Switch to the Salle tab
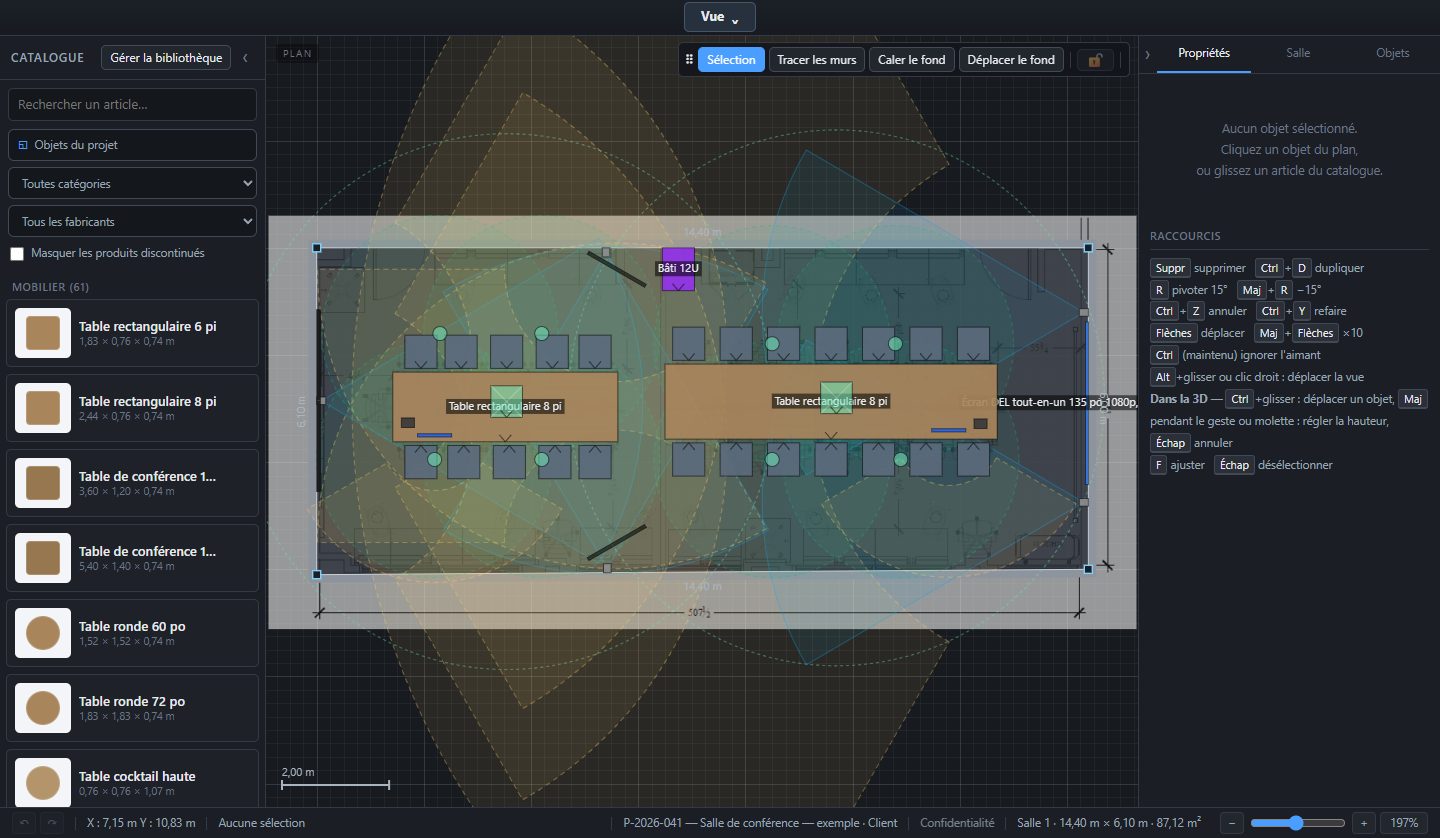 (x=1298, y=53)
